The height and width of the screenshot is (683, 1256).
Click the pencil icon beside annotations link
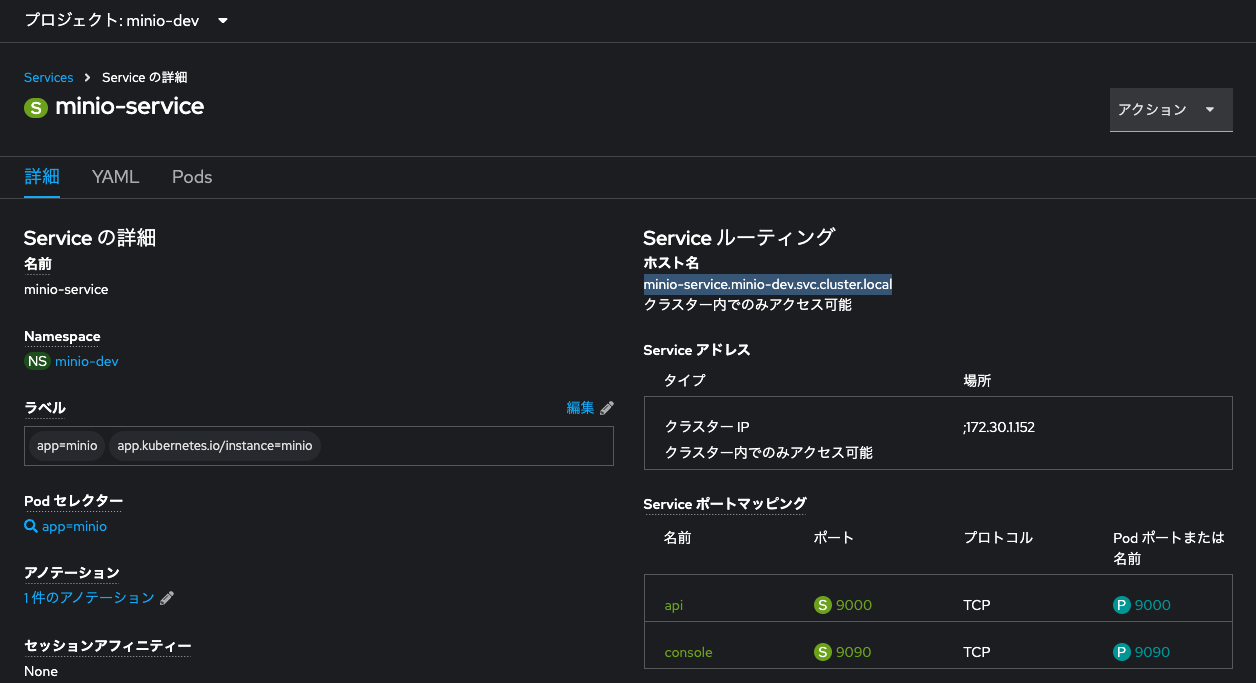(x=167, y=598)
